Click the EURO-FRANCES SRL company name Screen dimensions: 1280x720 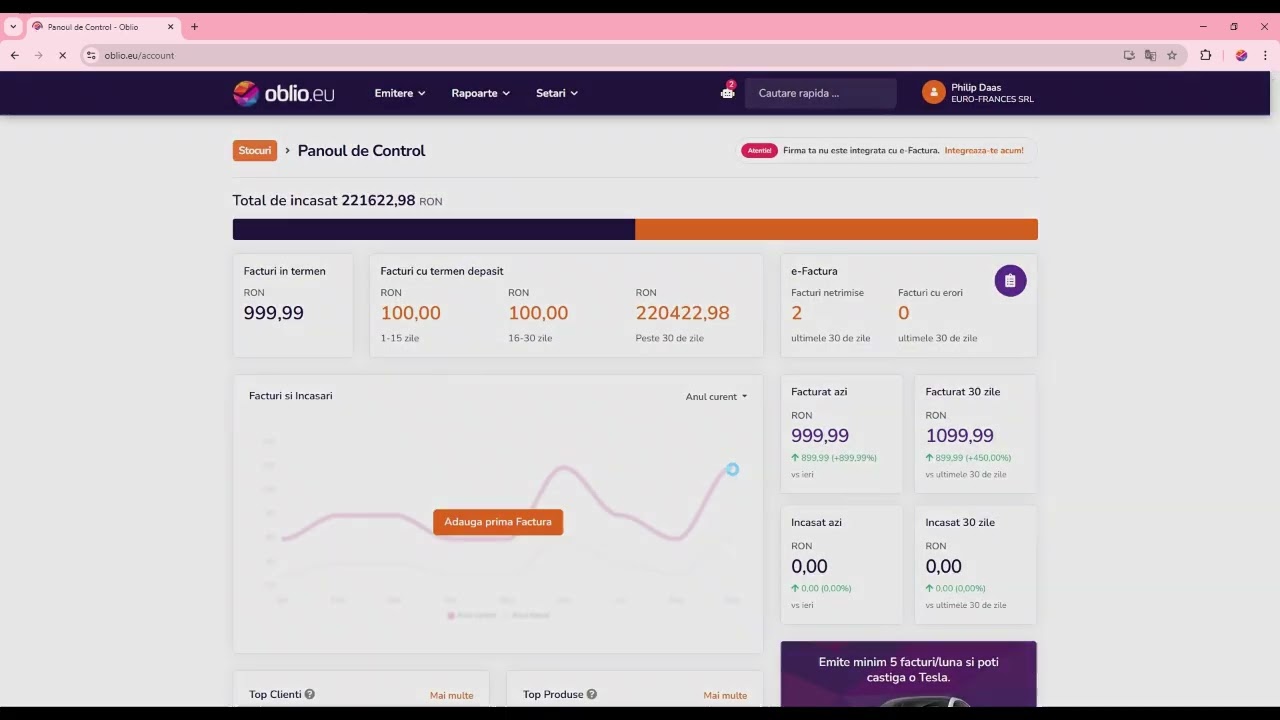click(x=992, y=99)
